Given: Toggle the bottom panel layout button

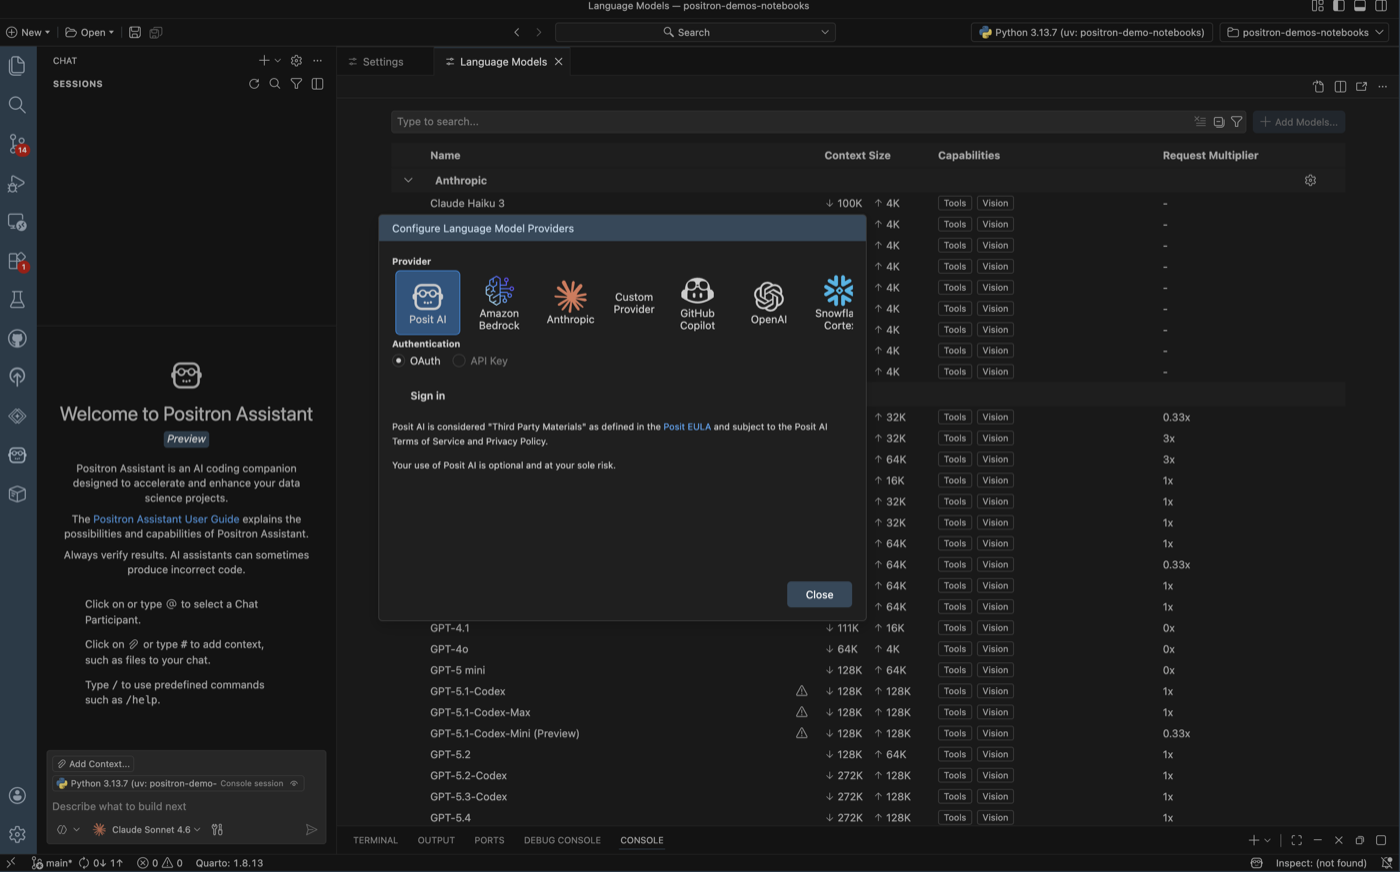Looking at the screenshot, I should pos(1359,6).
